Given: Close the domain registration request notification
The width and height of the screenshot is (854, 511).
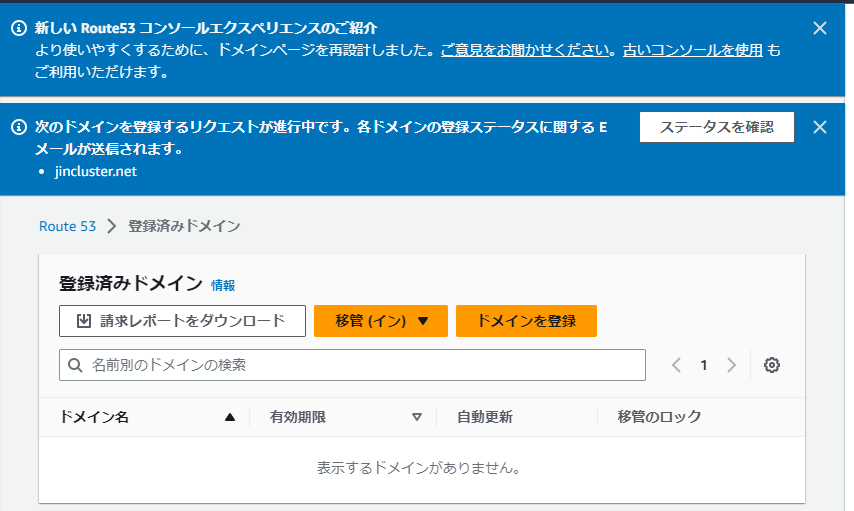Looking at the screenshot, I should [x=820, y=127].
